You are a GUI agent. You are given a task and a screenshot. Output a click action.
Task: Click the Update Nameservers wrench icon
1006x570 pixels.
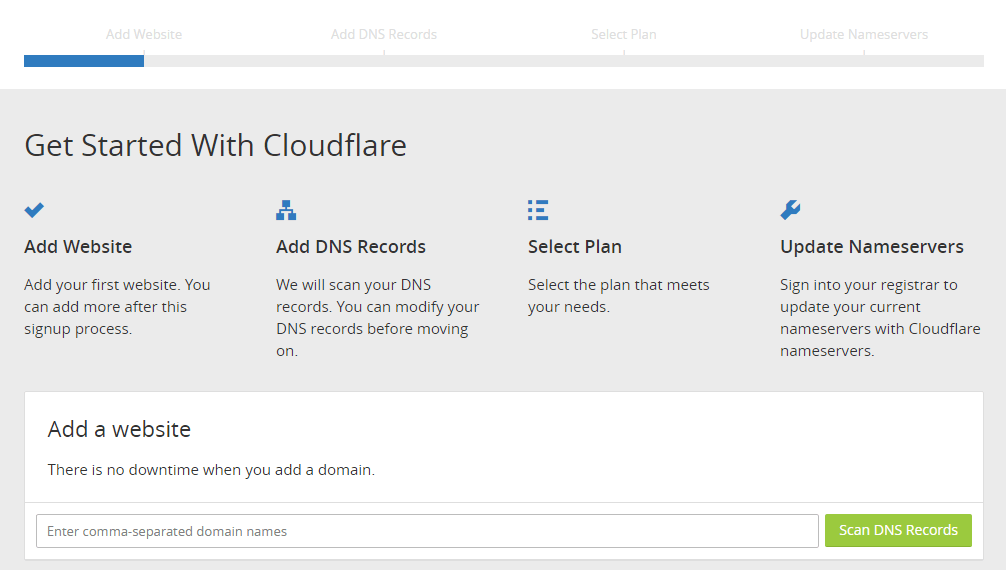pos(790,210)
